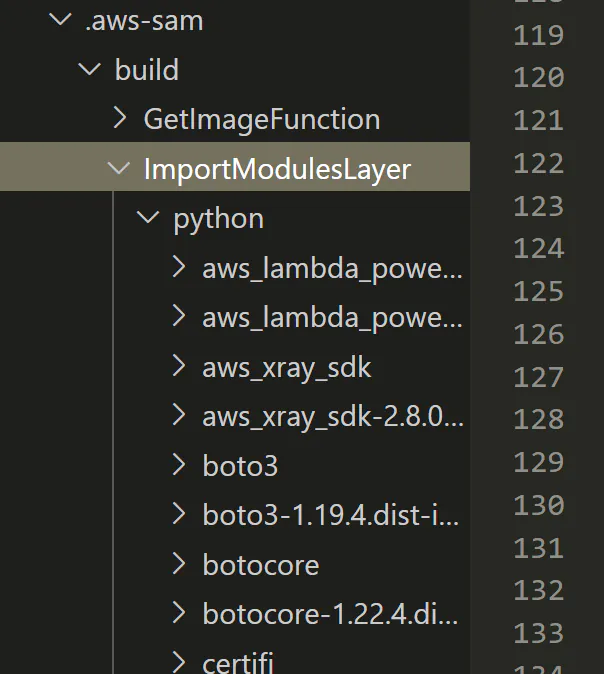Collapse the python folder chevron

tap(148, 217)
